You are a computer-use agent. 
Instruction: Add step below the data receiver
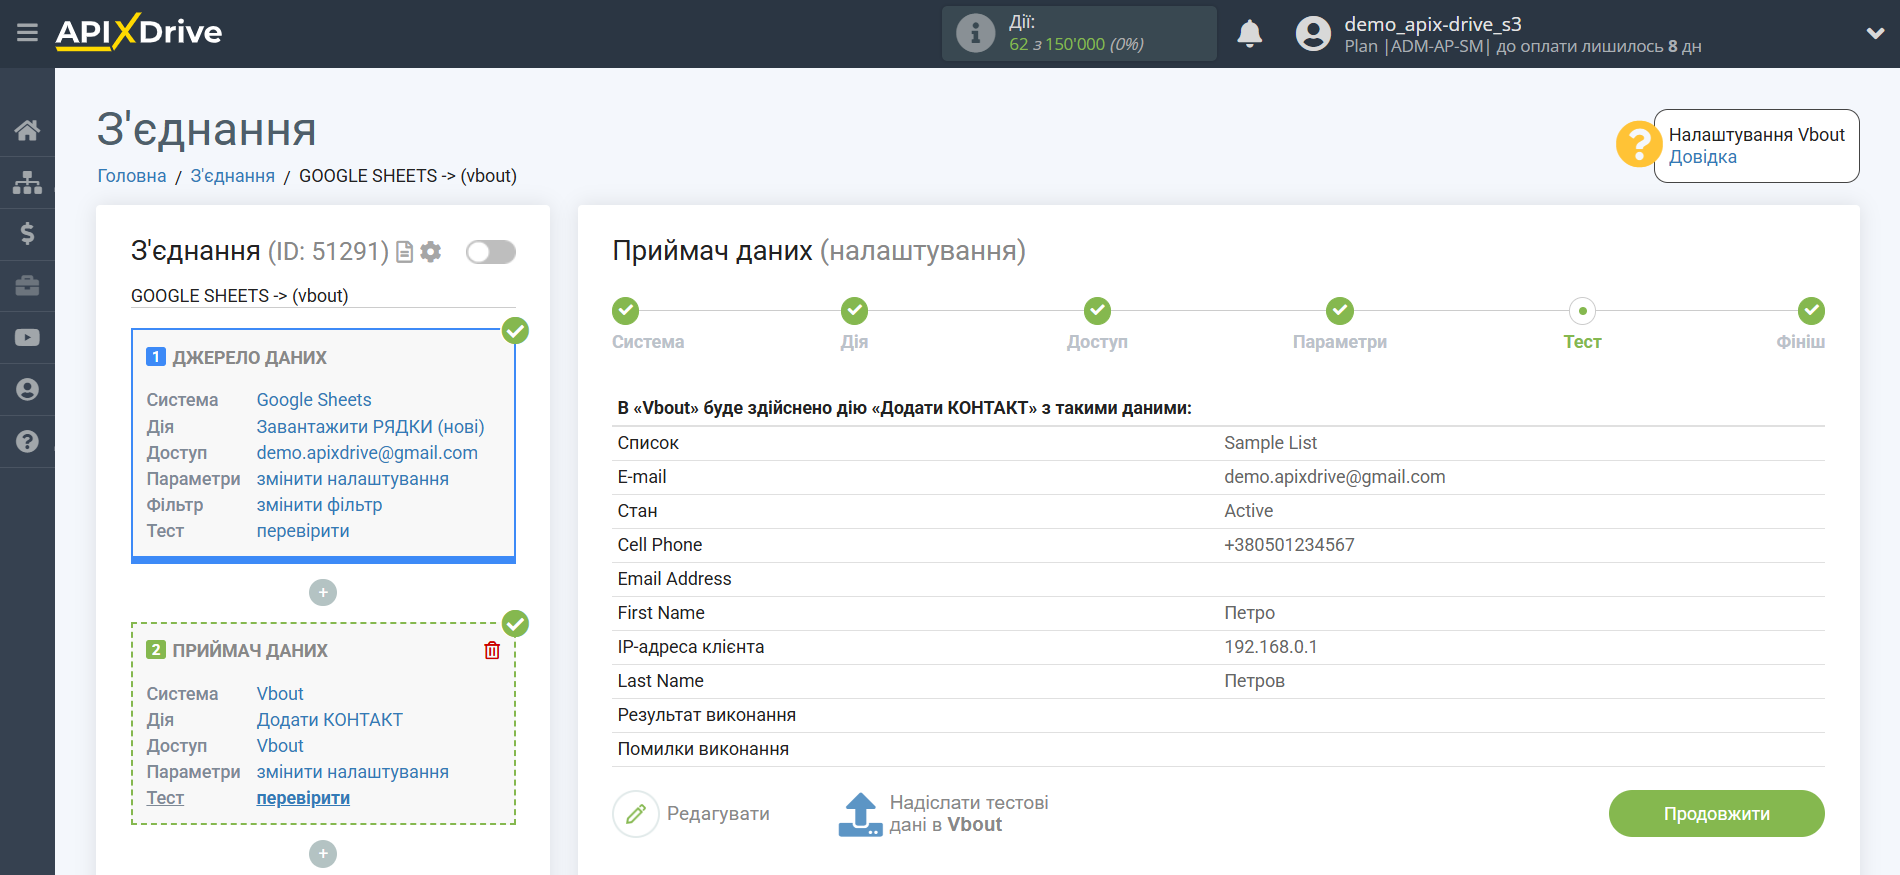323,854
